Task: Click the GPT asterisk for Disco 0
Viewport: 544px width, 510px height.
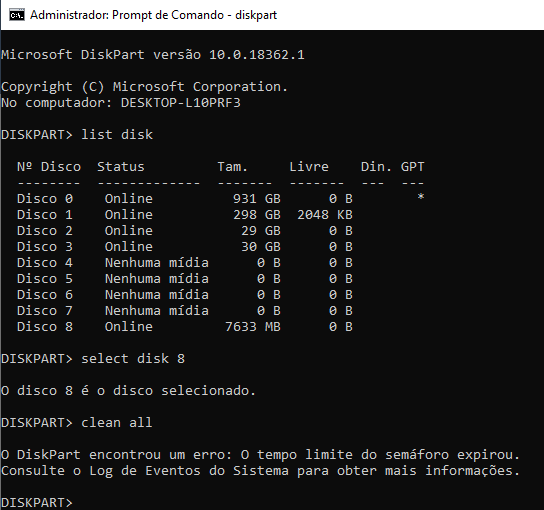Action: 421,197
